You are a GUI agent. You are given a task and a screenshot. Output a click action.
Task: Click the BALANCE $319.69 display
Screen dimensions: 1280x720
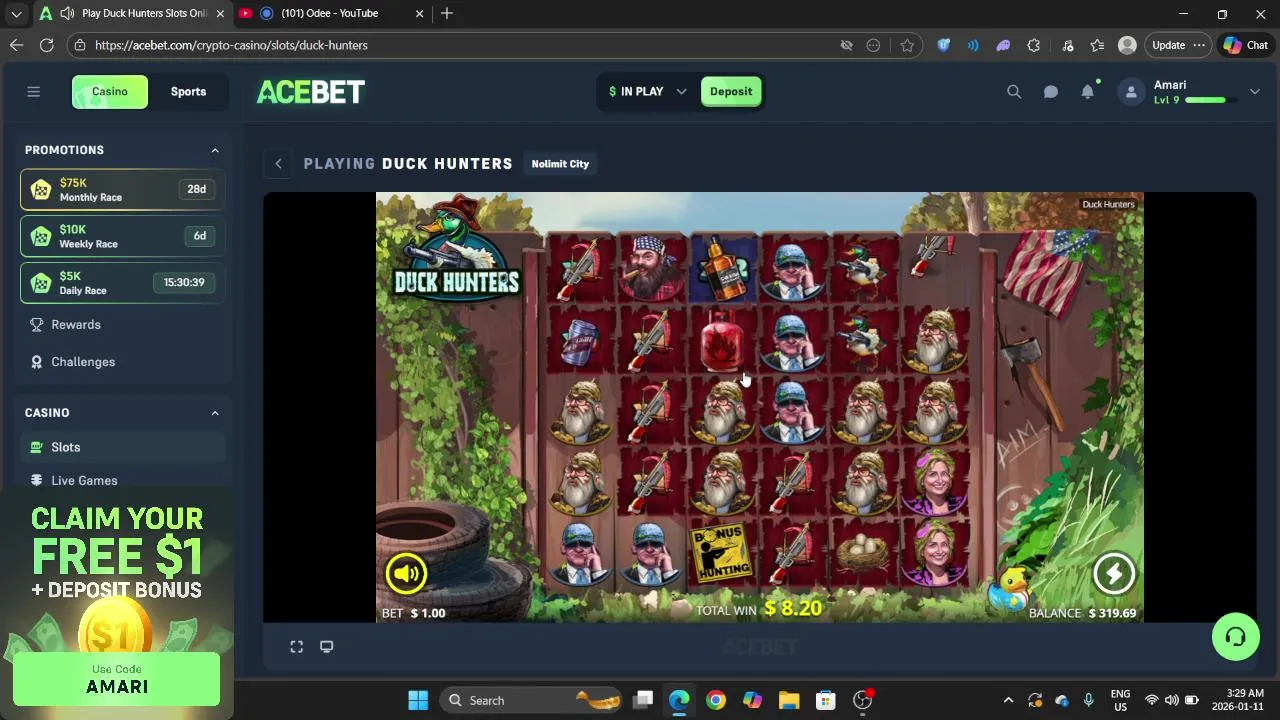click(x=1082, y=613)
